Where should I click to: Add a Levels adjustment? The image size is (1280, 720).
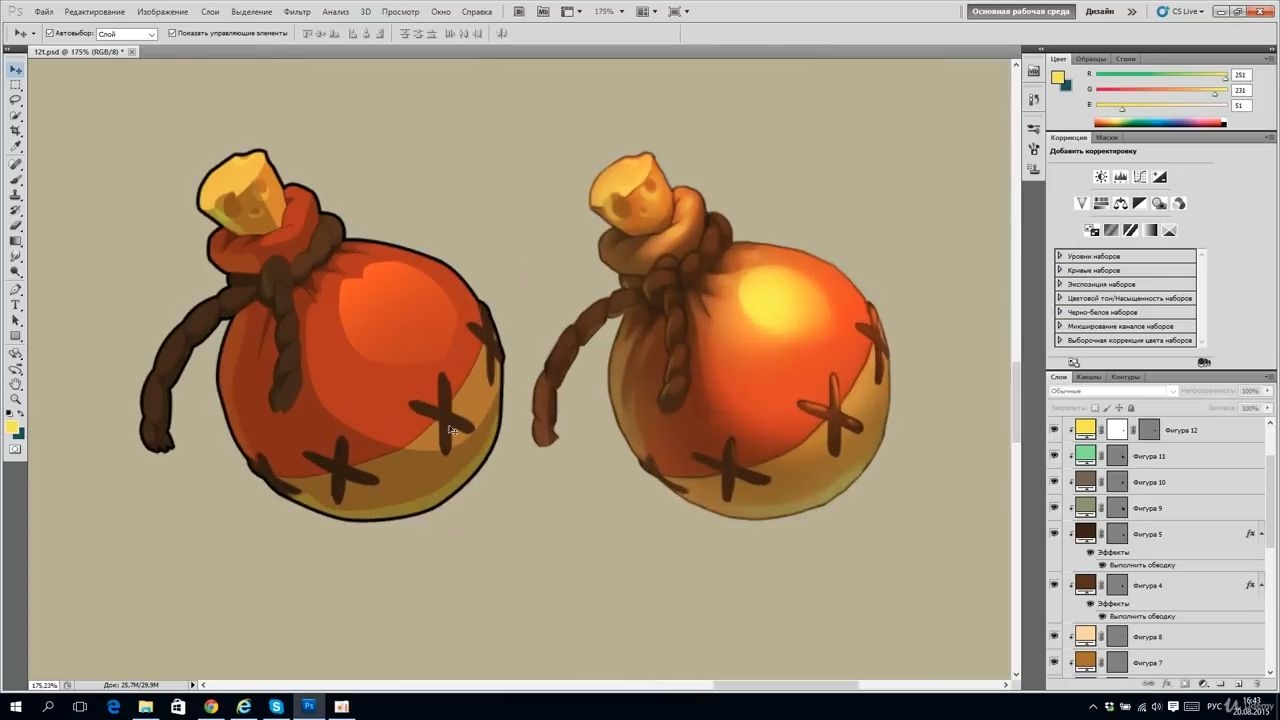(1120, 177)
